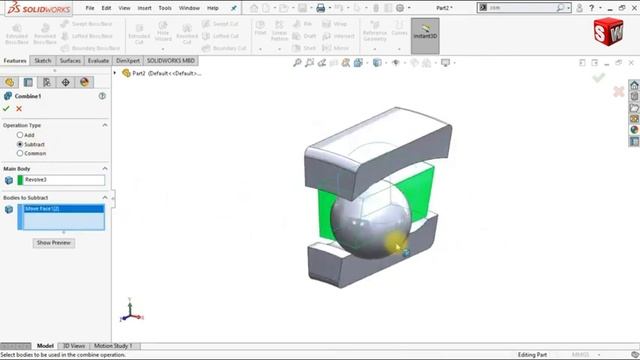
Task: Click the Show Preview button
Action: [x=53, y=243]
